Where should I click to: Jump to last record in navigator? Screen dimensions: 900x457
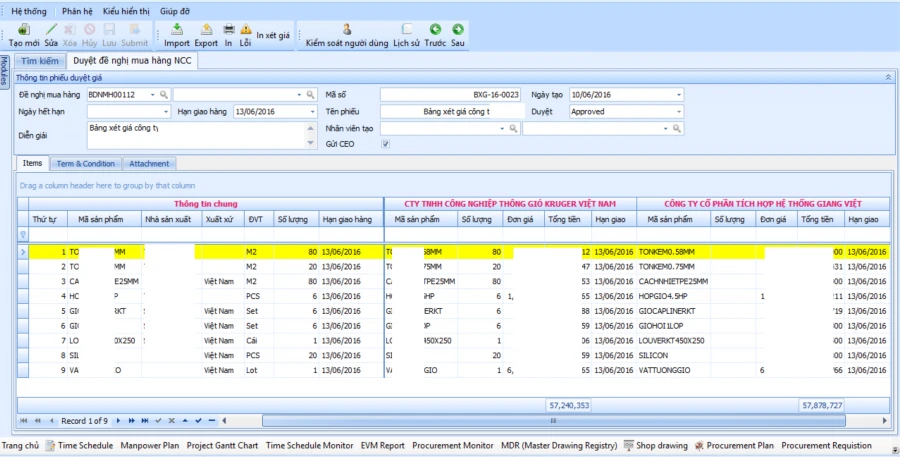[145, 421]
